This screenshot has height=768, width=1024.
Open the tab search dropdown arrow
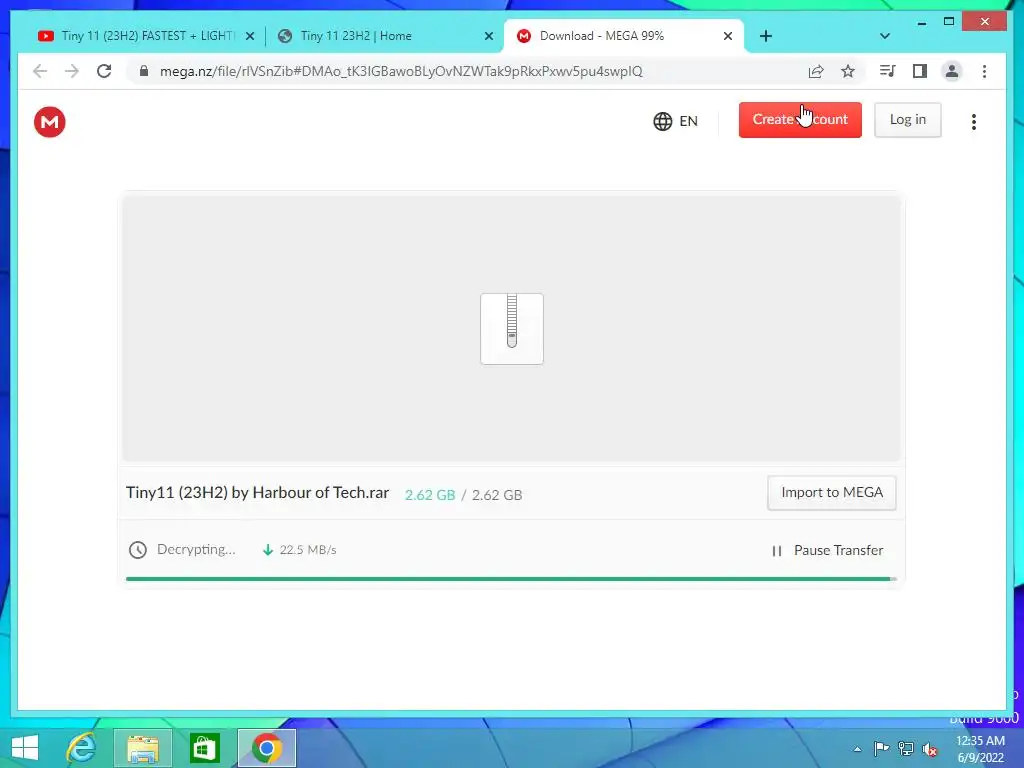coord(885,37)
